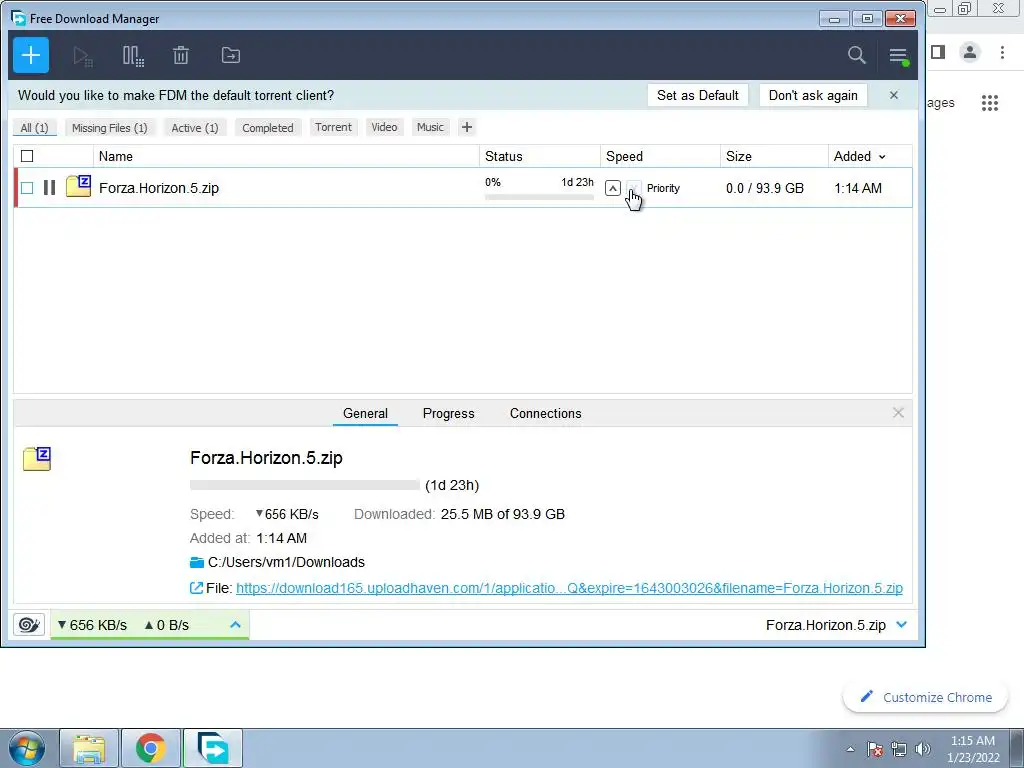Switch to the Progress details tab

[449, 413]
